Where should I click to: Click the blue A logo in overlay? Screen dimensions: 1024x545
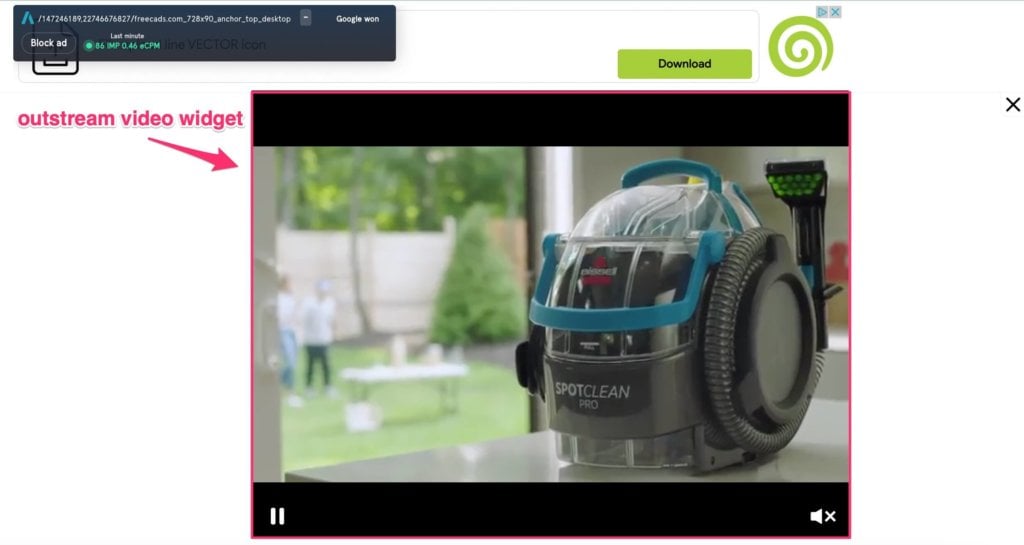click(x=28, y=18)
